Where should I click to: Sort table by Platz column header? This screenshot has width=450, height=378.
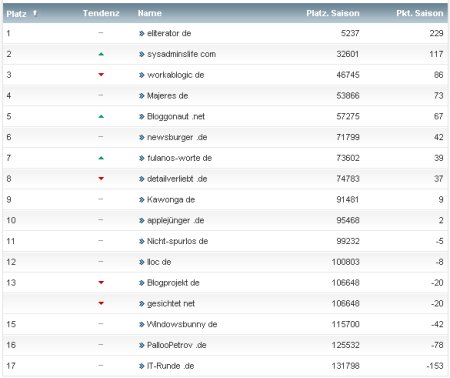[16, 14]
